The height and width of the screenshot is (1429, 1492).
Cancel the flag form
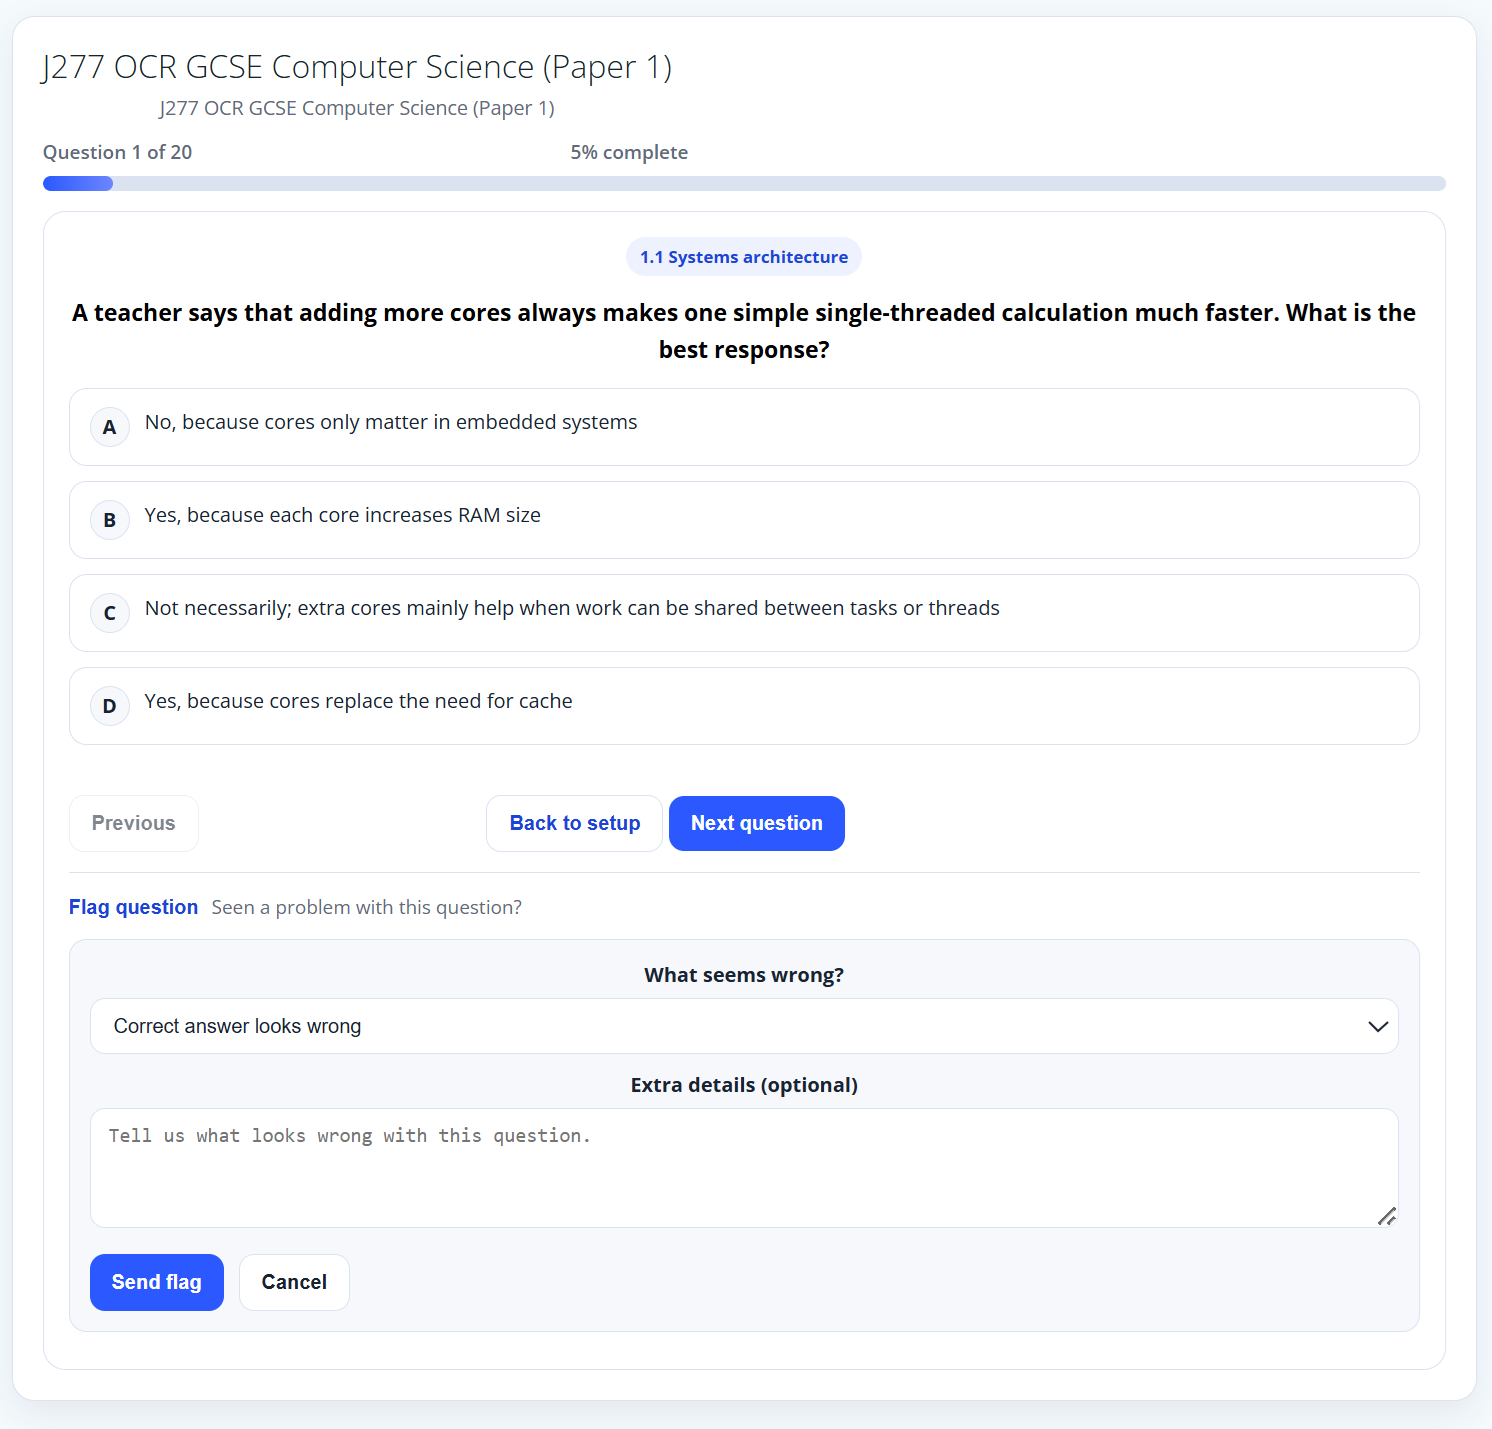coord(294,1282)
